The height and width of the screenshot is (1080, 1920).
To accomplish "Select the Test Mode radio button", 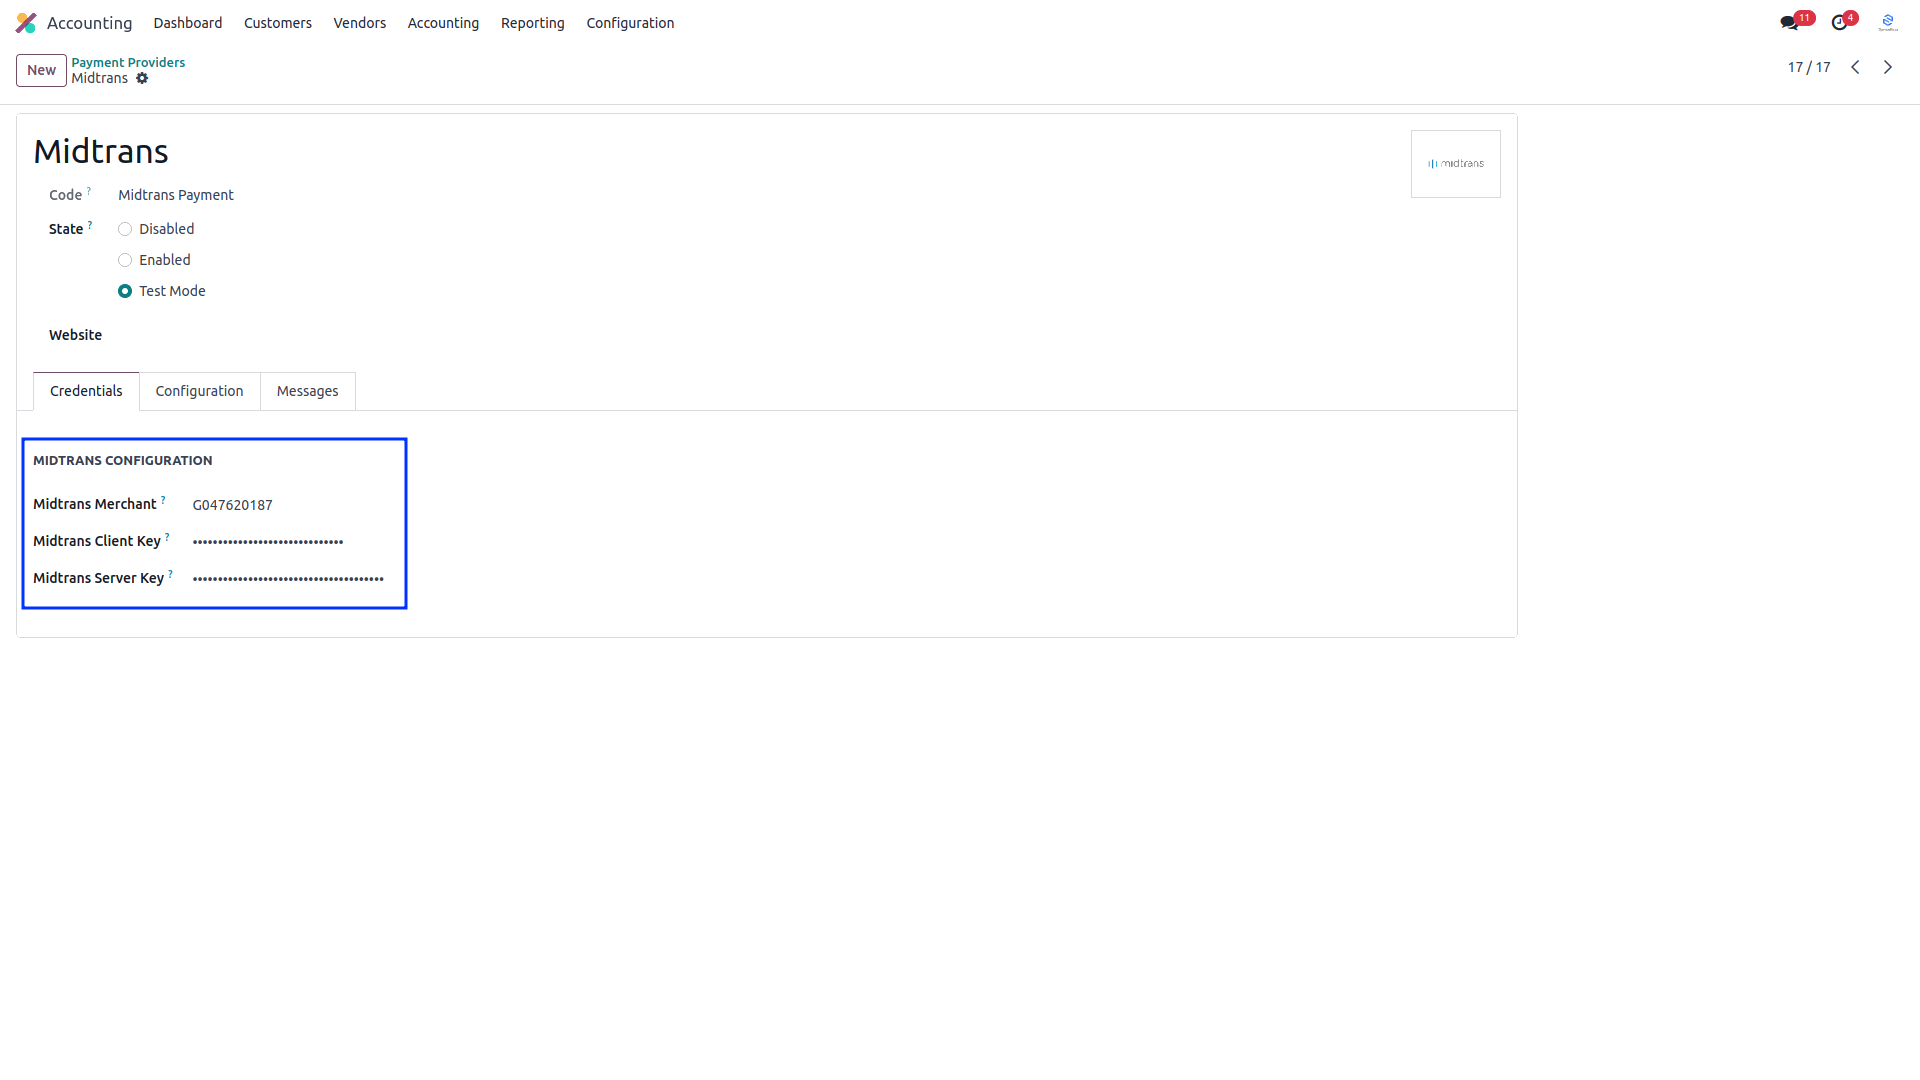I will click(125, 291).
